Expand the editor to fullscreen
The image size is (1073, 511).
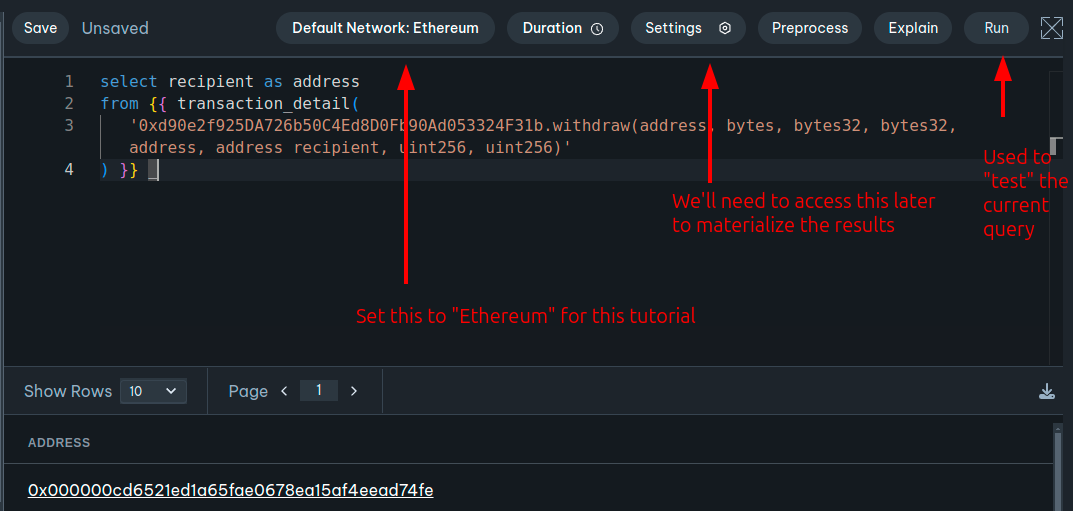click(1051, 28)
